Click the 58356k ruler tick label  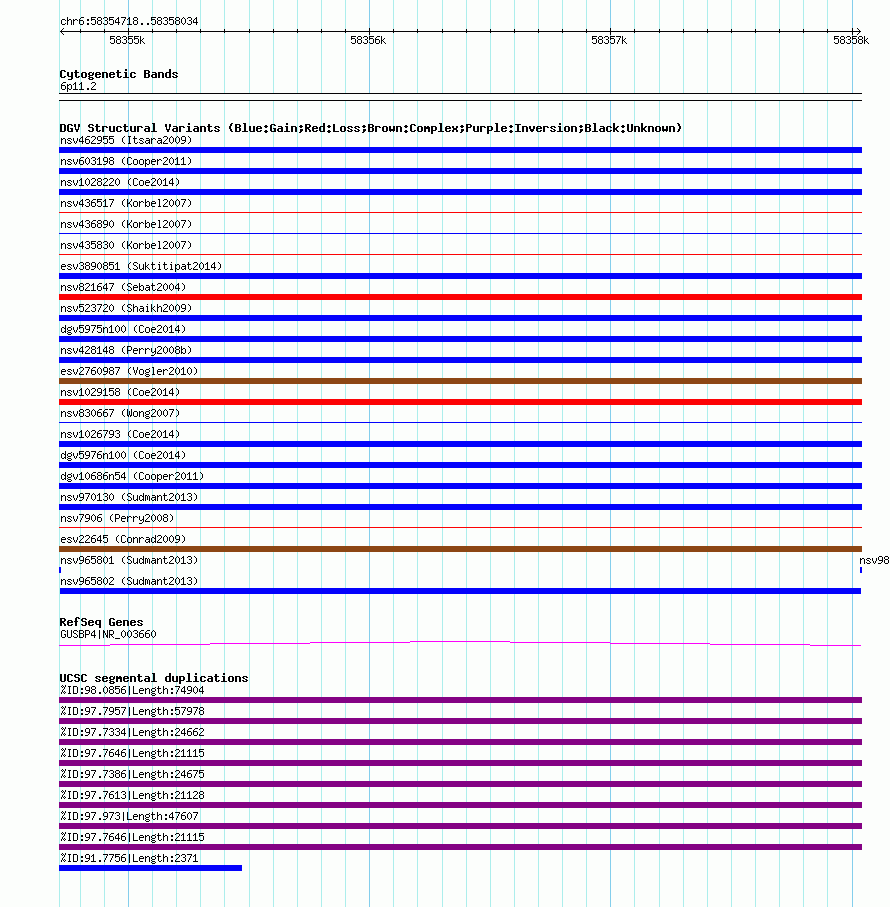click(368, 40)
